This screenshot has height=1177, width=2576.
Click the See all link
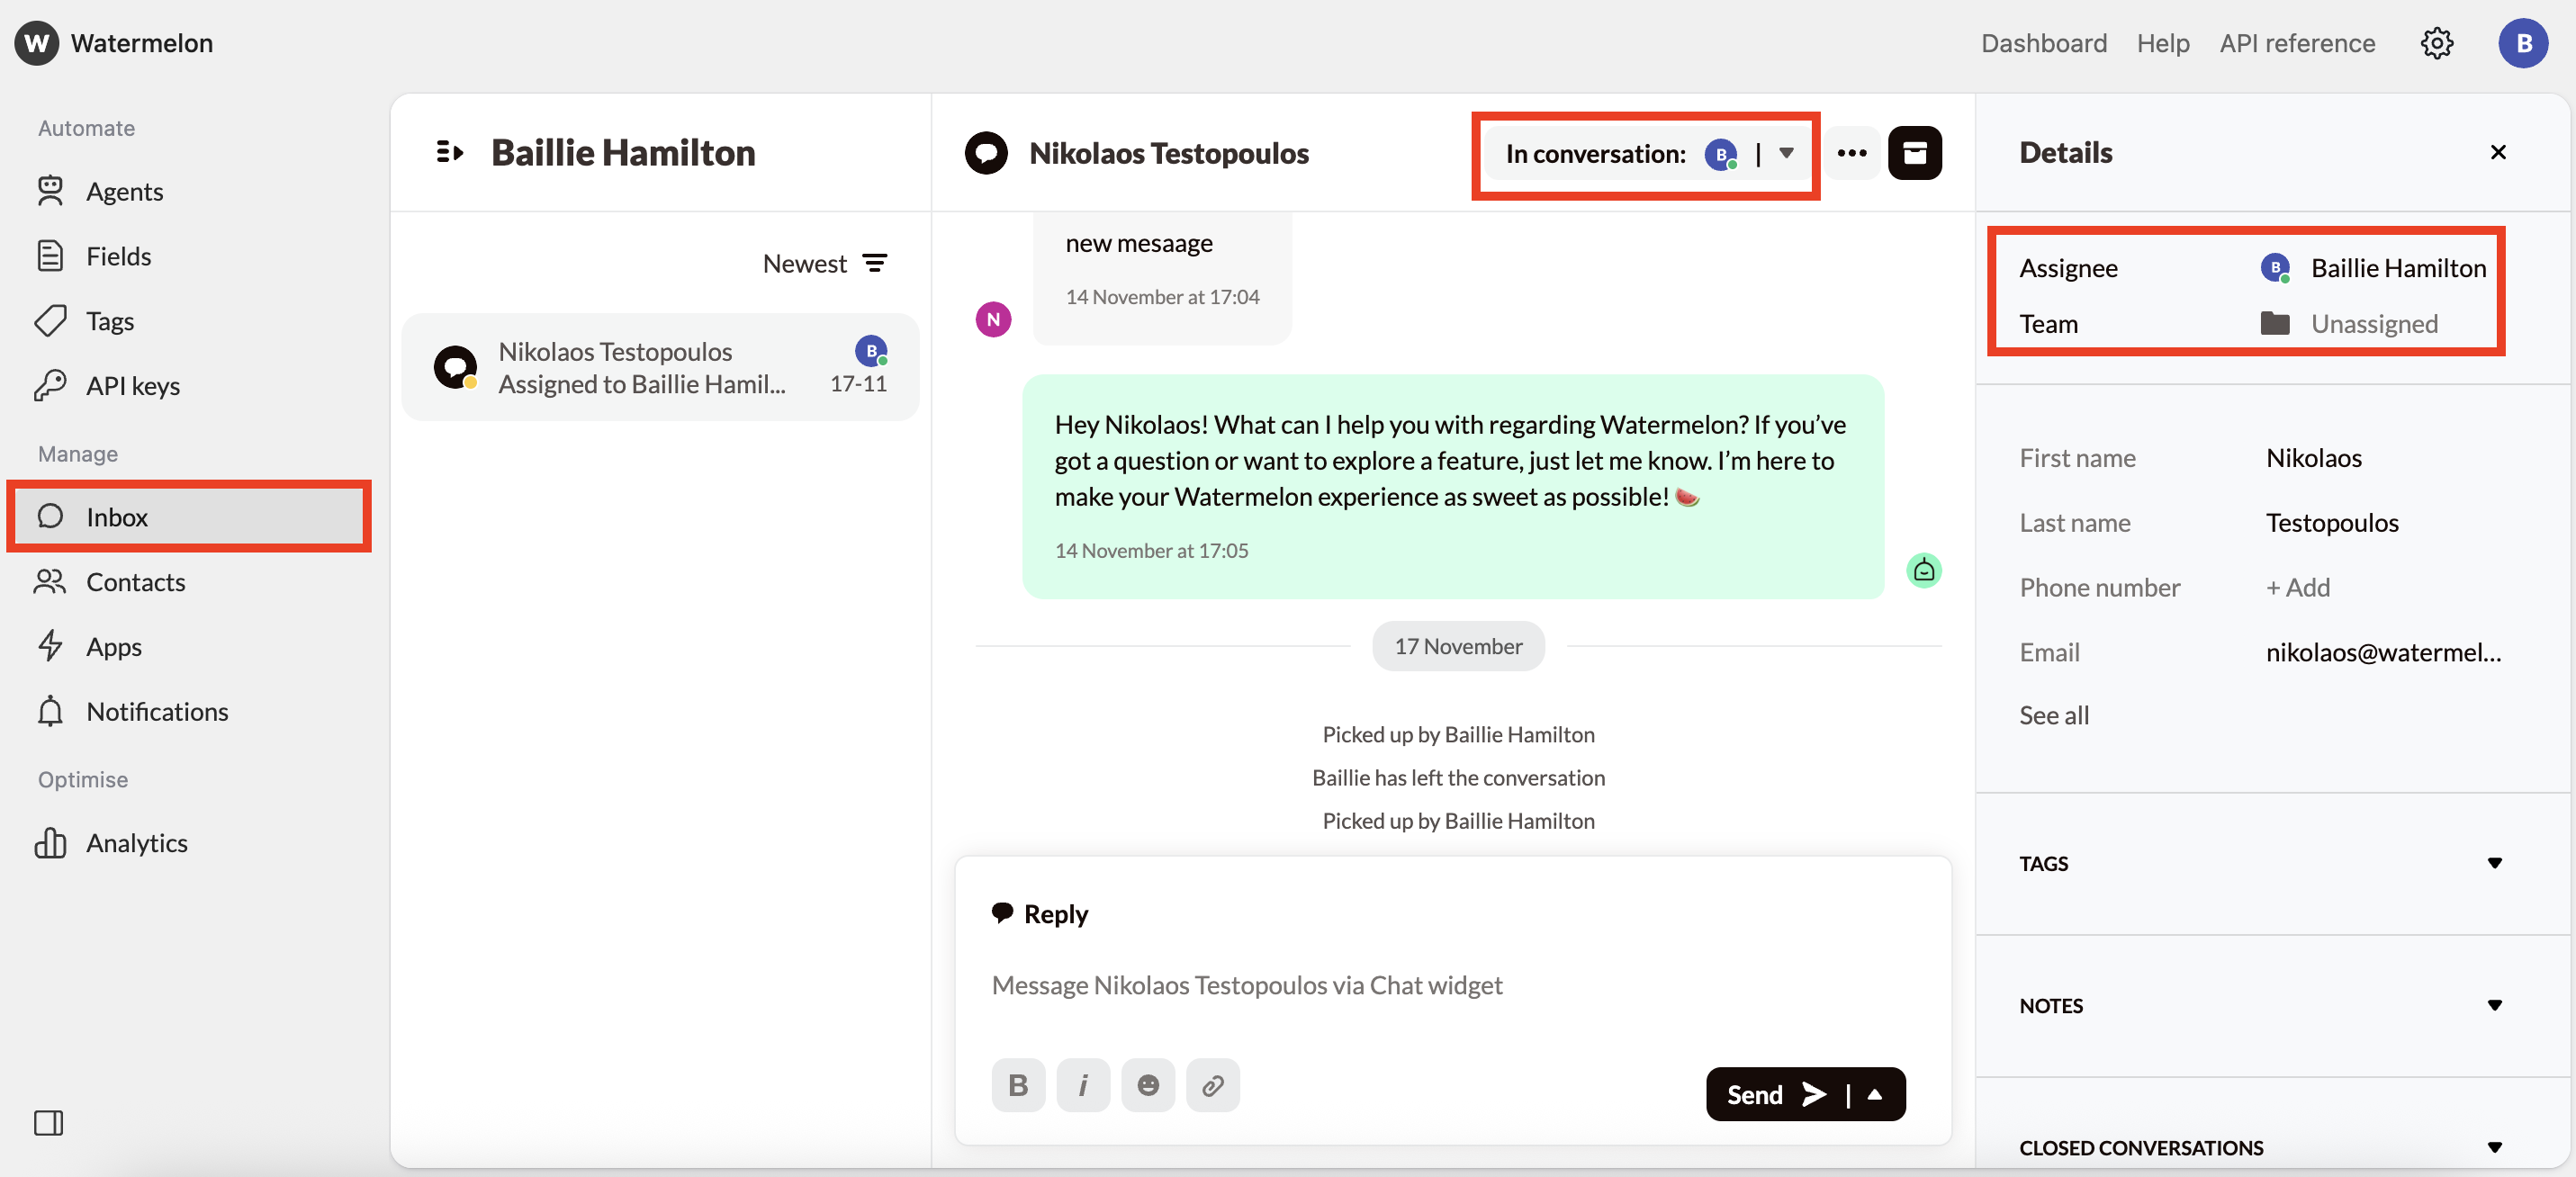point(2053,715)
